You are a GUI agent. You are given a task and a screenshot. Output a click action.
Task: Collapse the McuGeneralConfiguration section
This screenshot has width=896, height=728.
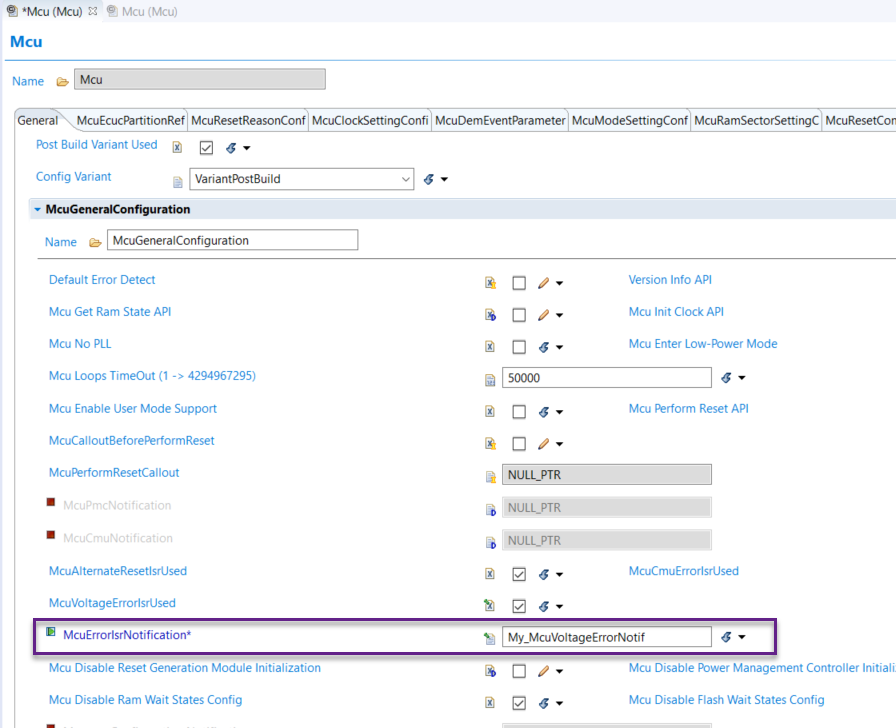coord(37,210)
